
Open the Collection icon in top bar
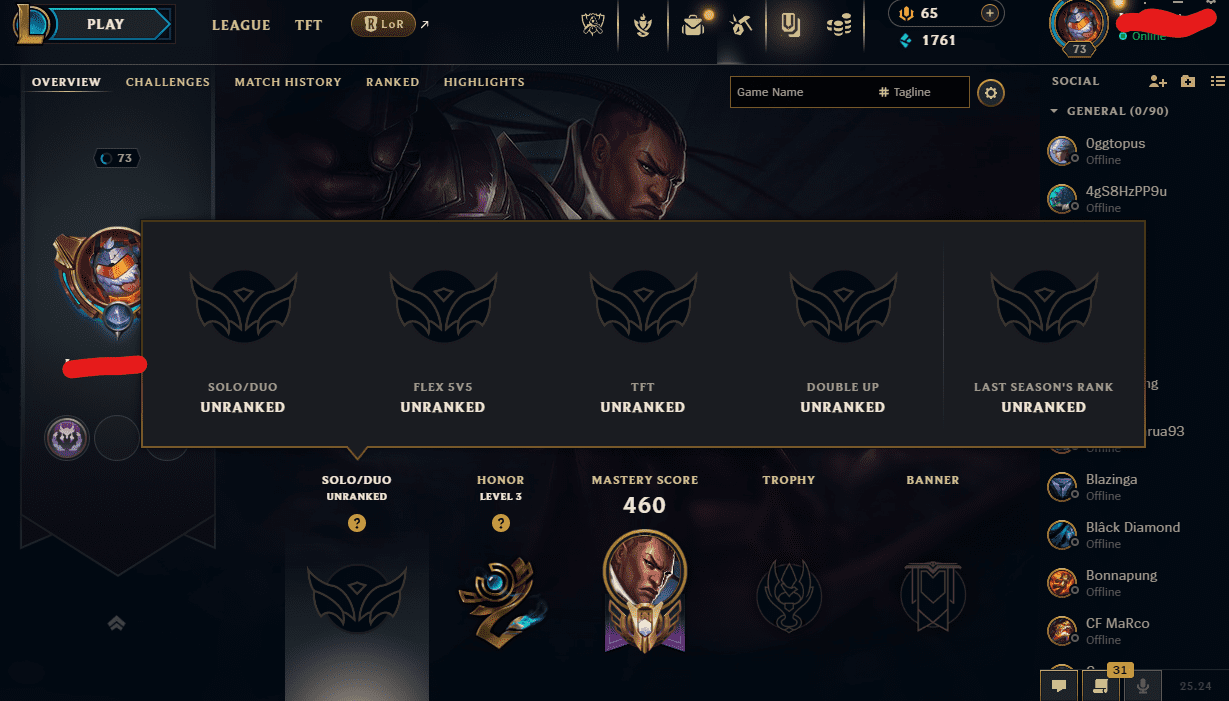(x=790, y=25)
